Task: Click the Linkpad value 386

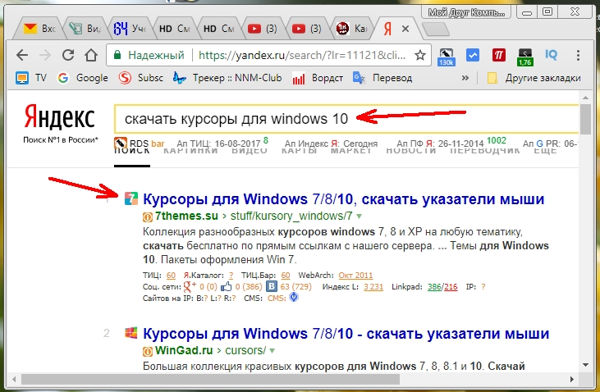Action: tap(434, 287)
